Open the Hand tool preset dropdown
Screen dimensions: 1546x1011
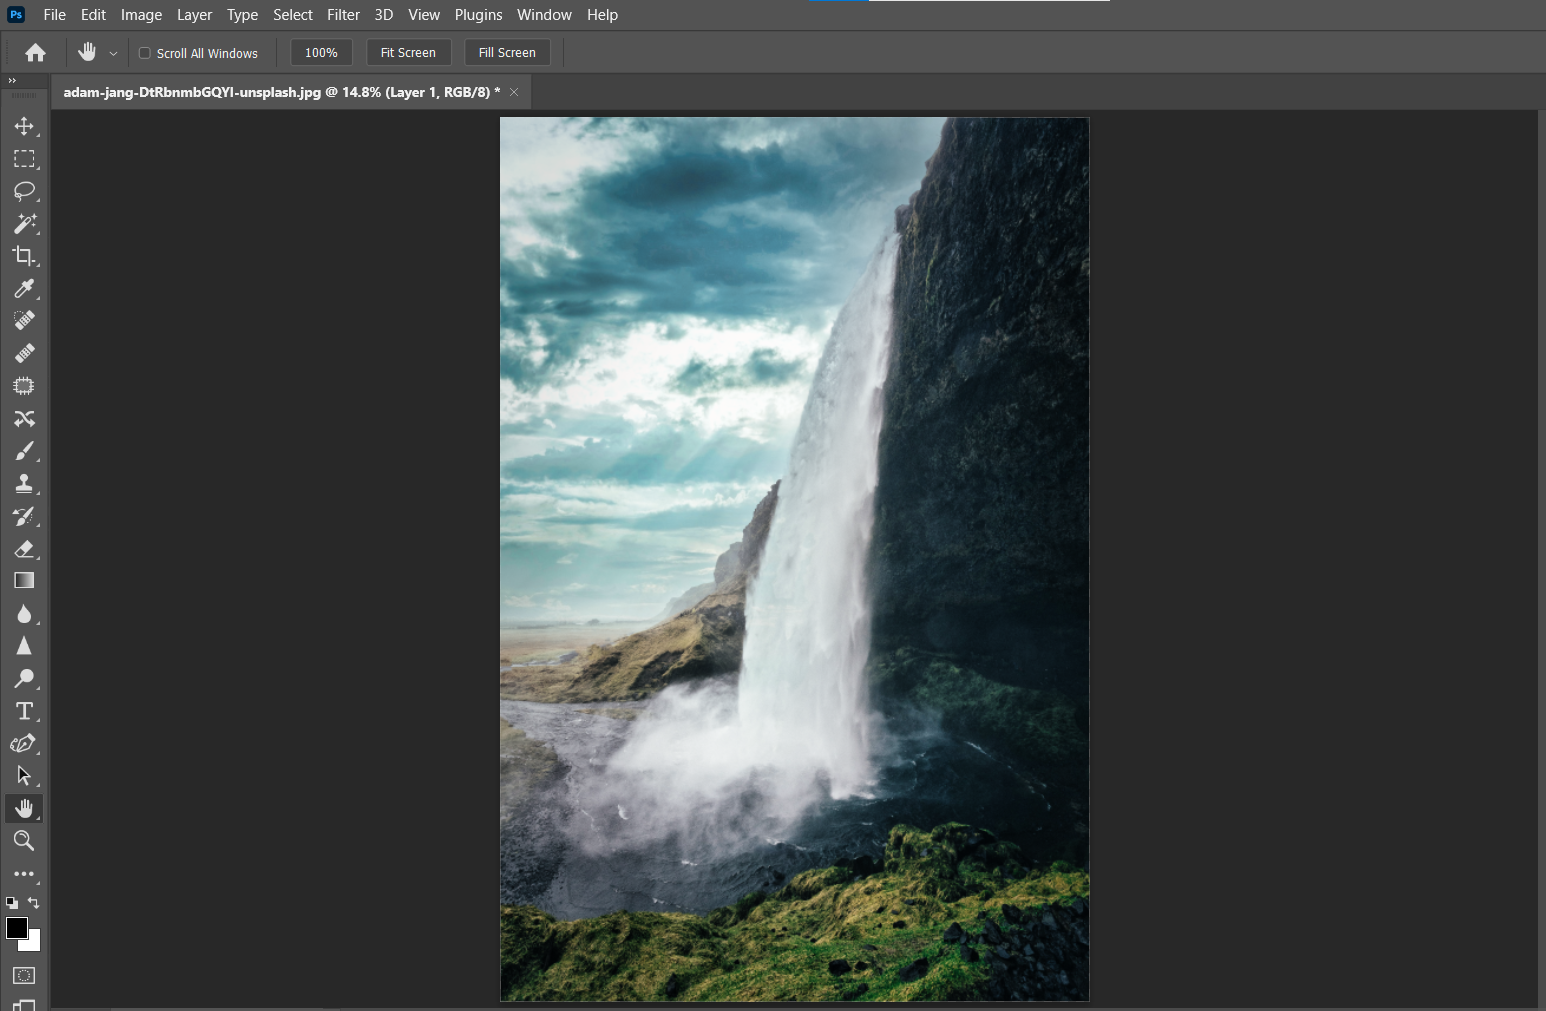[x=113, y=53]
